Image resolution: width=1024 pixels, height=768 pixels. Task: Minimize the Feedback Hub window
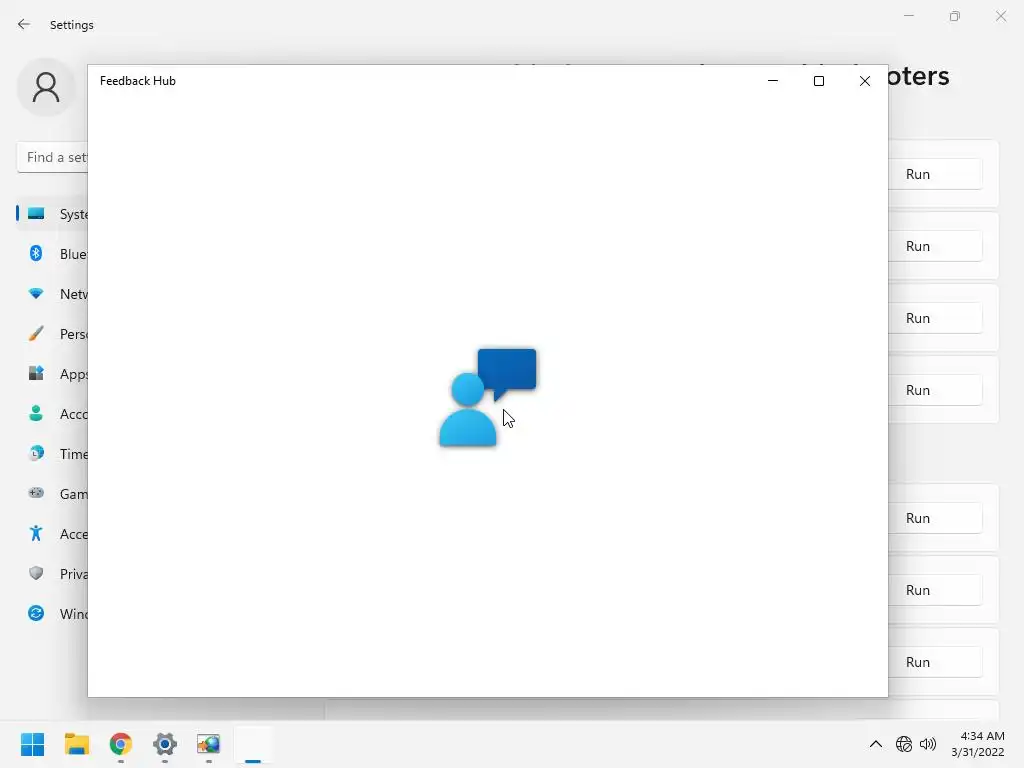coord(773,81)
